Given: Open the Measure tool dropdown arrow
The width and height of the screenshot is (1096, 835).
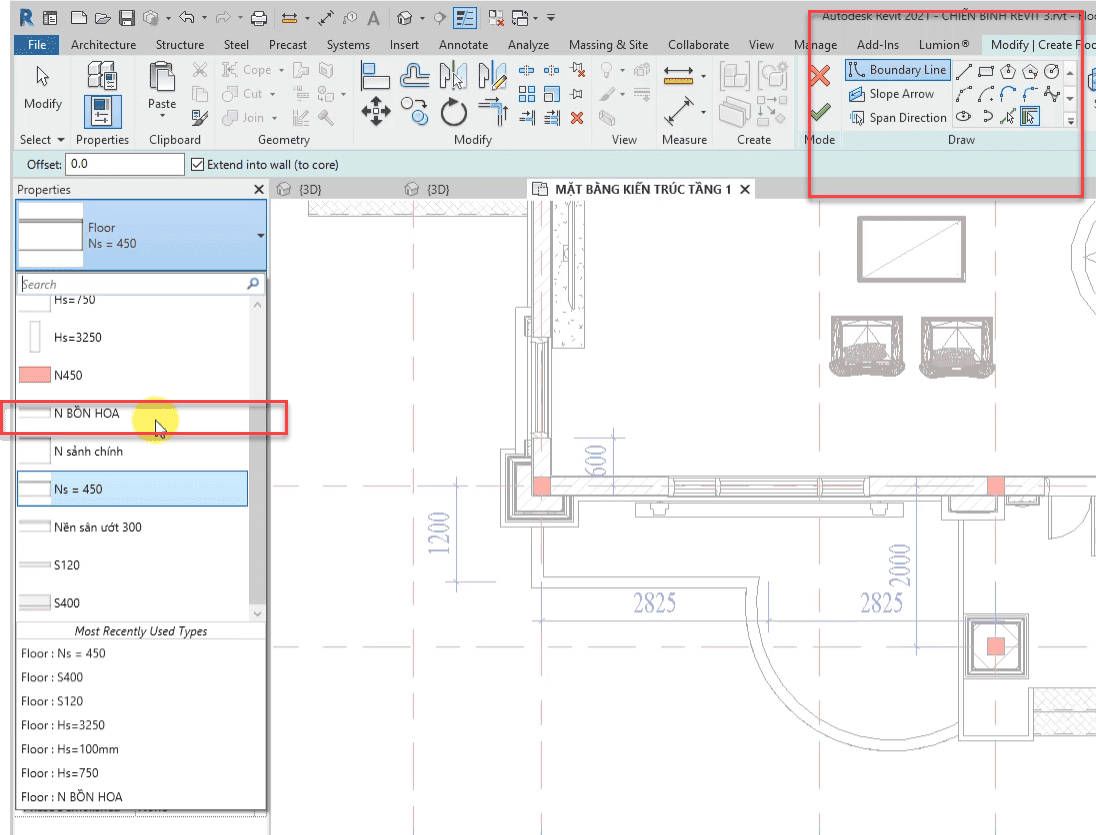Looking at the screenshot, I should [703, 75].
